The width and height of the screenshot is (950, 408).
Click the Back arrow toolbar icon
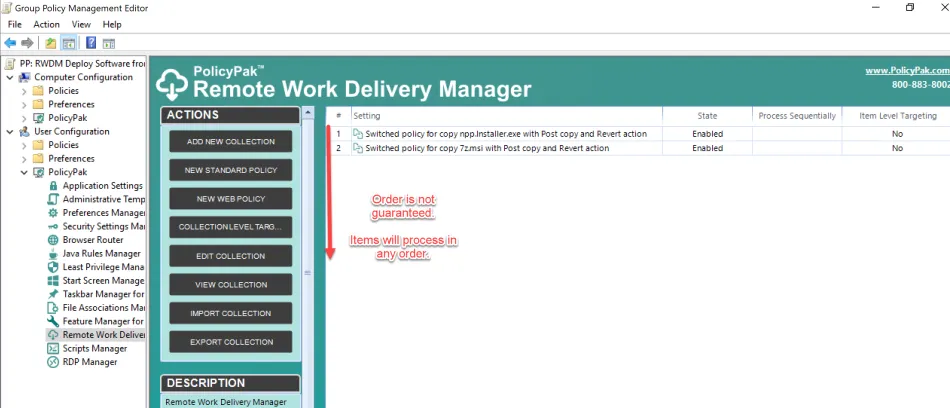click(x=10, y=43)
